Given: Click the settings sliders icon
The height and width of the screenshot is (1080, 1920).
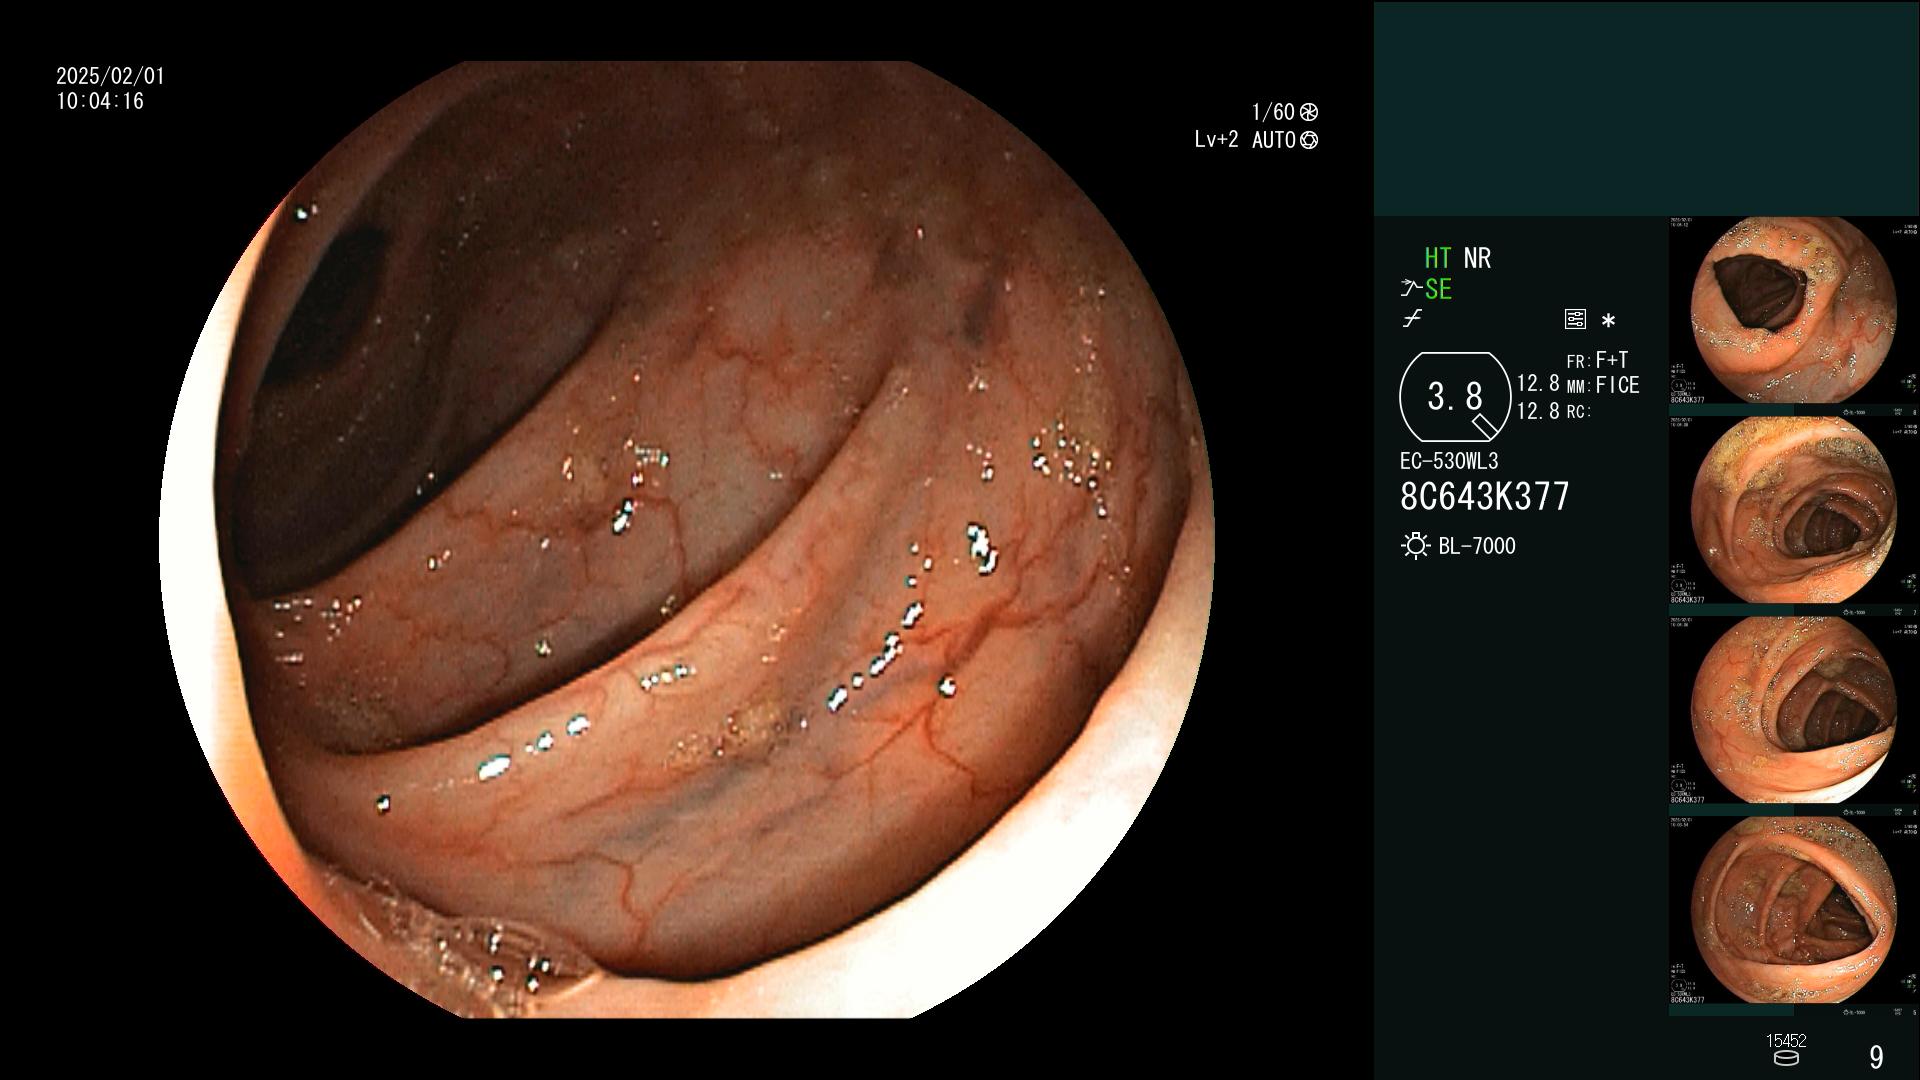Looking at the screenshot, I should tap(1575, 319).
